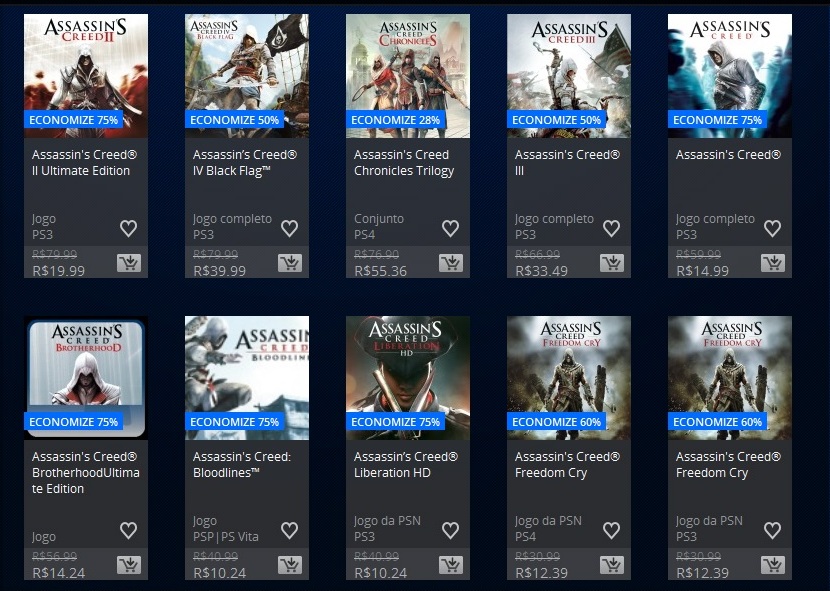This screenshot has height=591, width=830.
Task: Click cart icon for Chronicles Trilogy
Action: [451, 263]
